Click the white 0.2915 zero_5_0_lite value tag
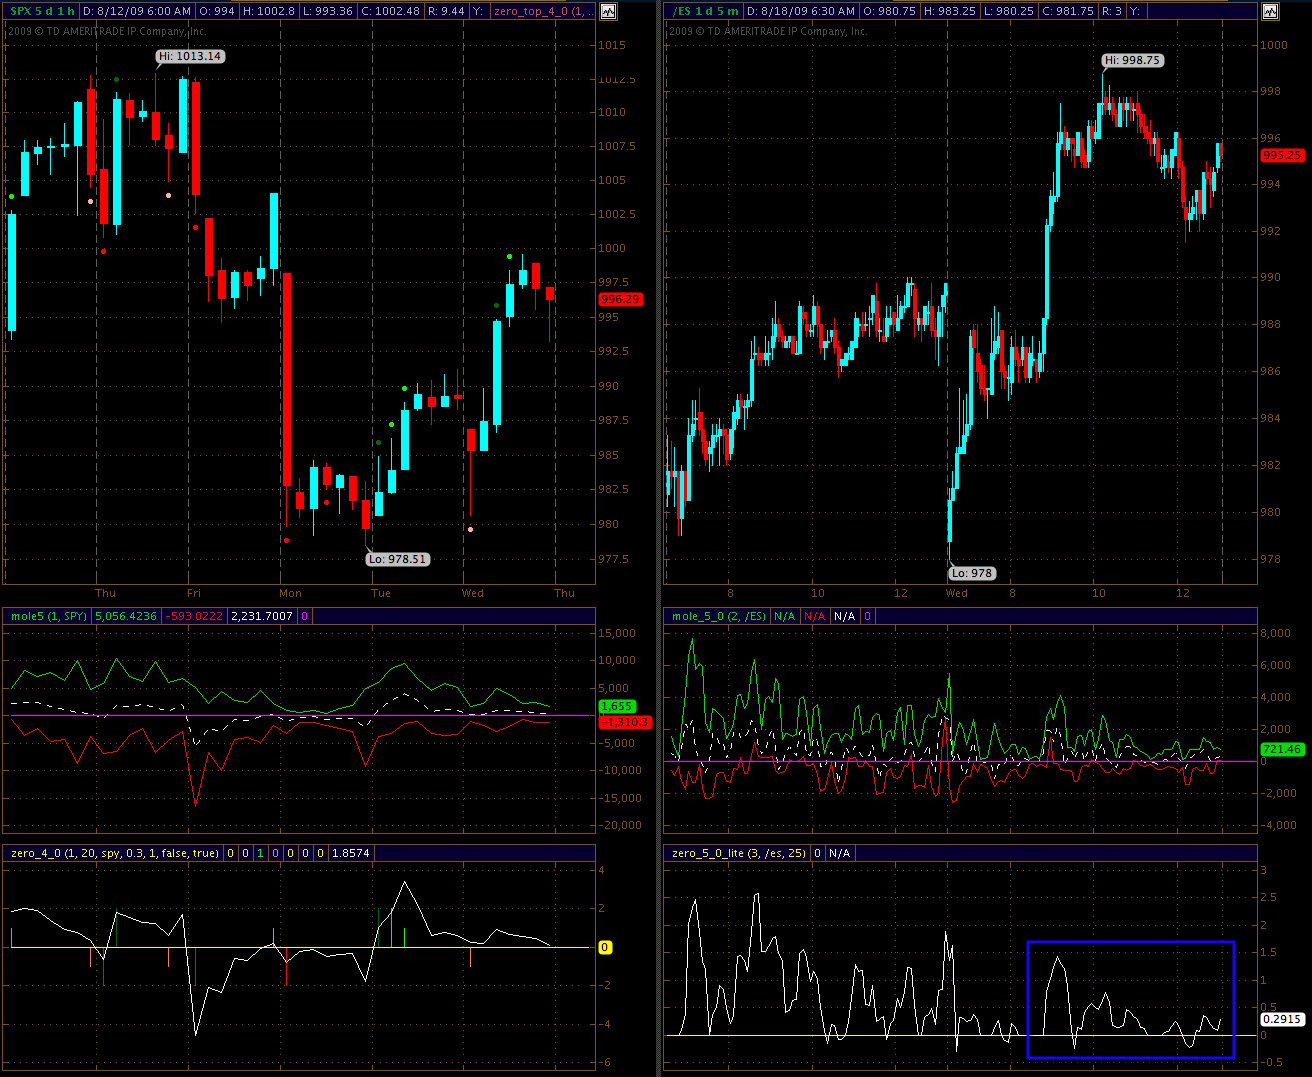The width and height of the screenshot is (1312, 1077). click(1282, 1019)
